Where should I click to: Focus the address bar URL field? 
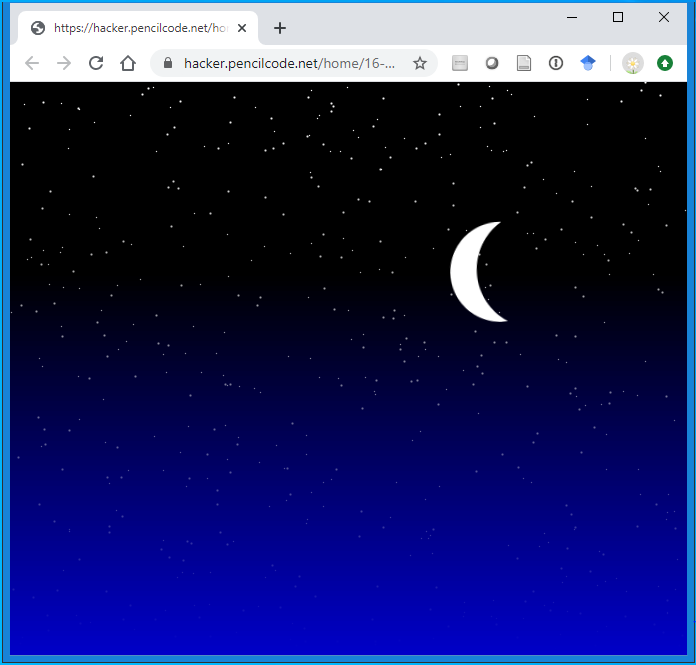[x=290, y=63]
